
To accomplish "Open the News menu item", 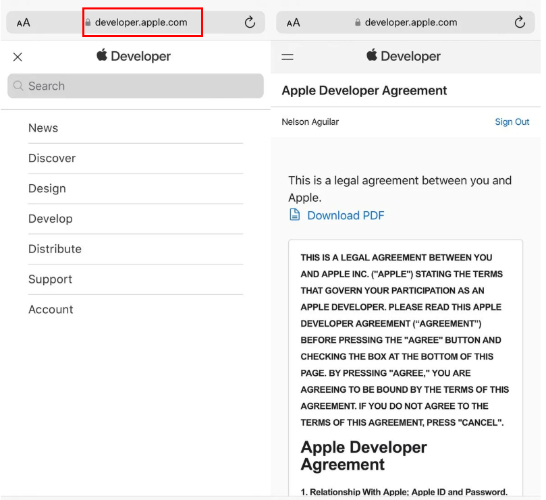I will click(135, 128).
